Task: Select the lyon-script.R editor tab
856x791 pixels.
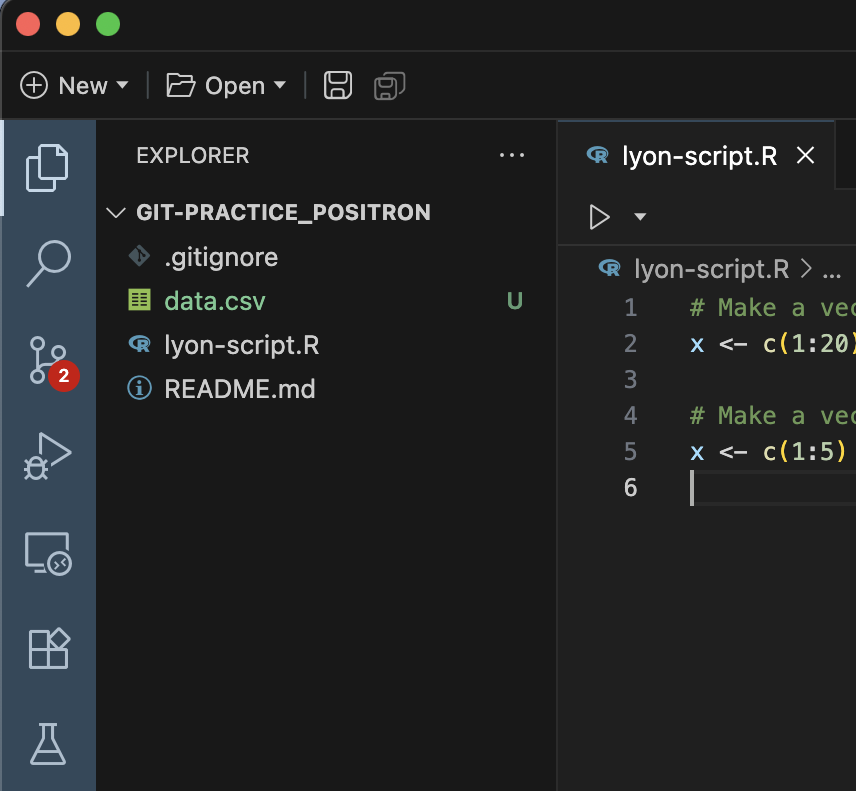Action: 700,156
